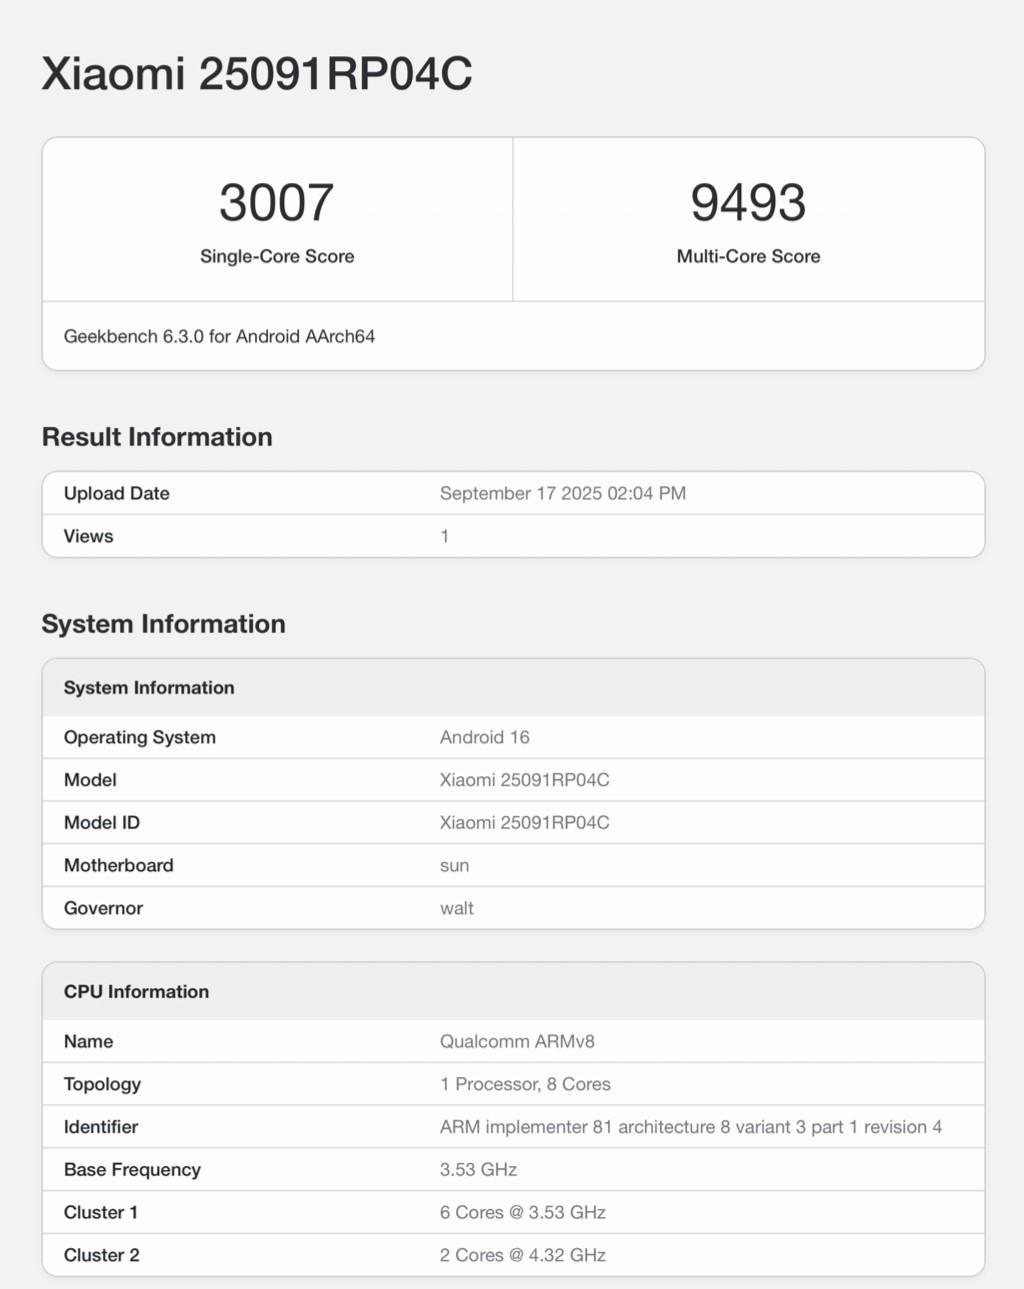The image size is (1024, 1289).
Task: Click the Identifier label
Action: (x=101, y=1127)
